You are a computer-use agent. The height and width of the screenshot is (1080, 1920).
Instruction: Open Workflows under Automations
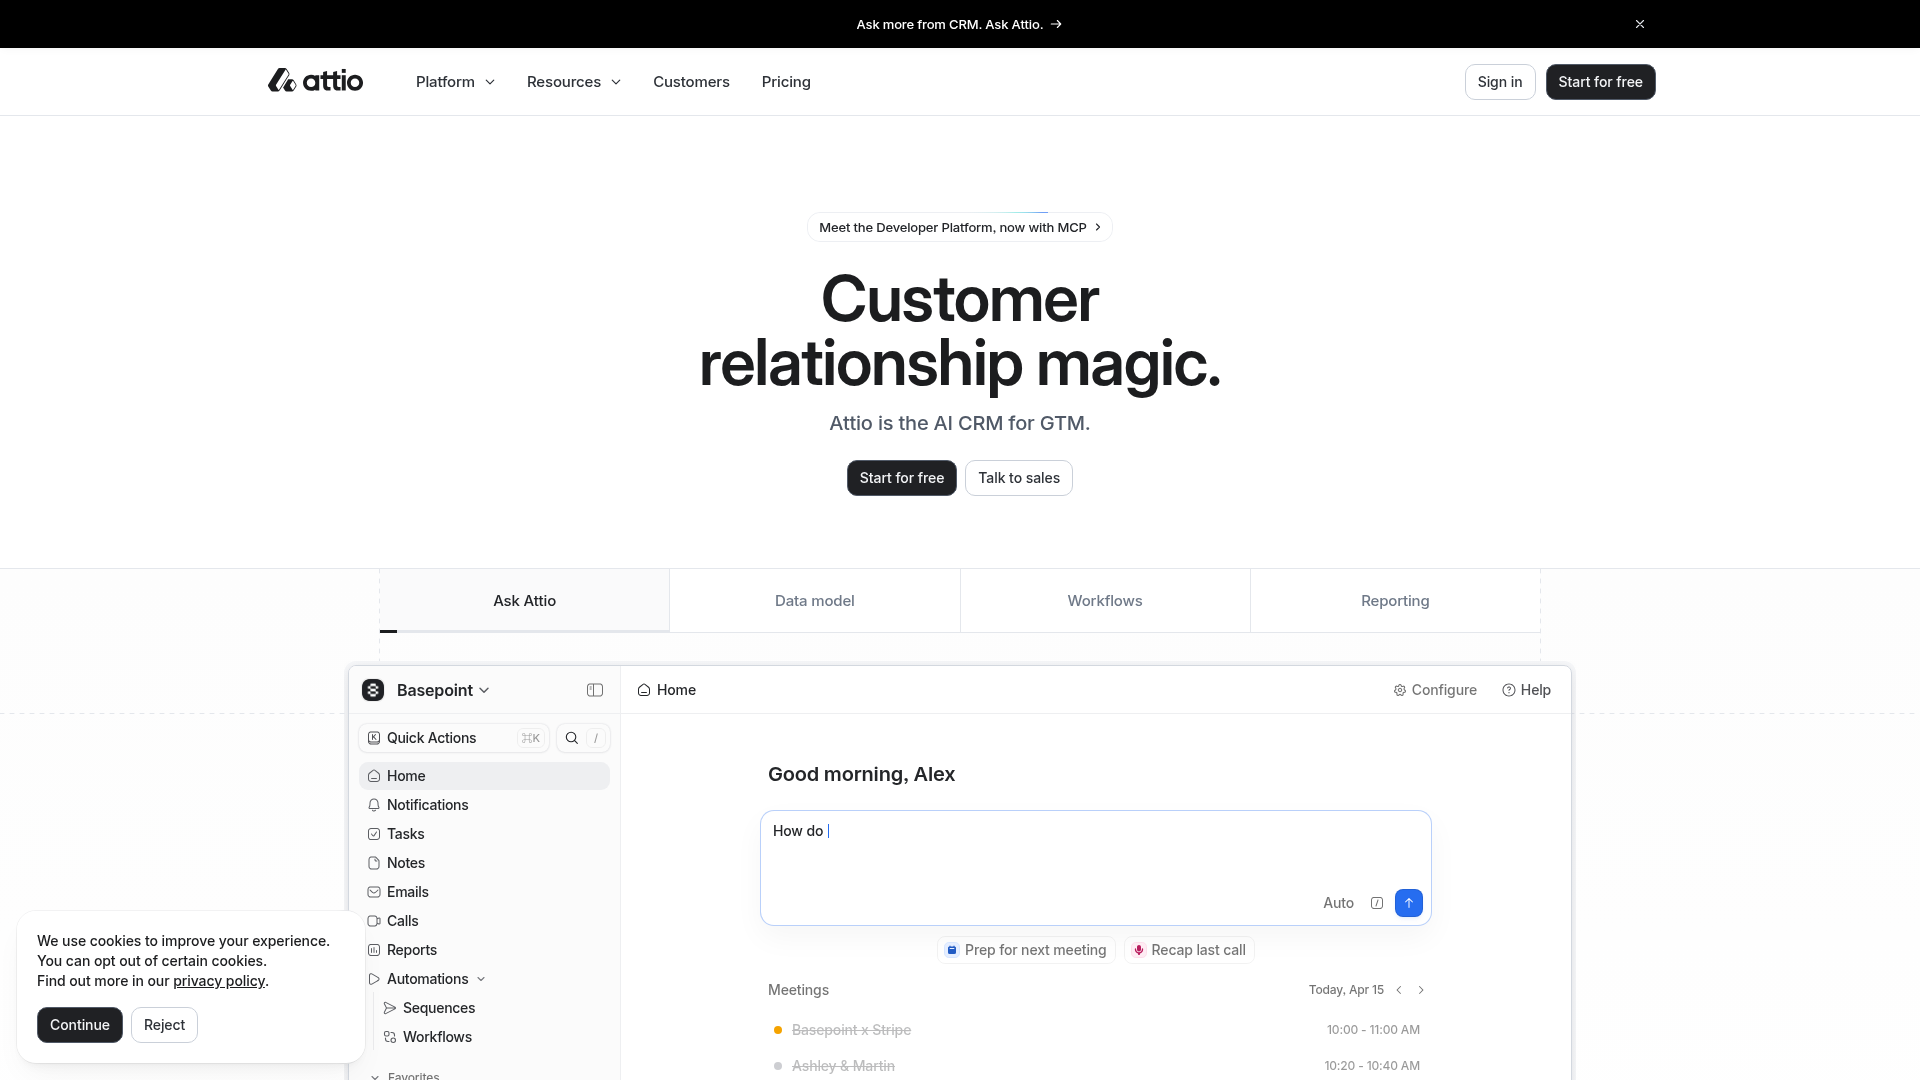437,1037
